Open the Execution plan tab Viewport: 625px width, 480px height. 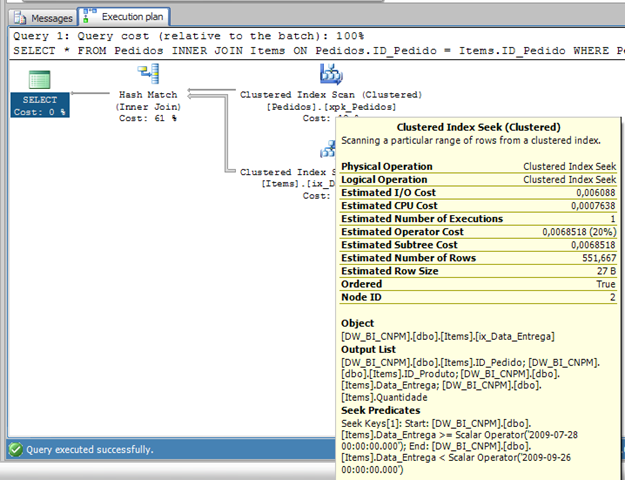133,17
